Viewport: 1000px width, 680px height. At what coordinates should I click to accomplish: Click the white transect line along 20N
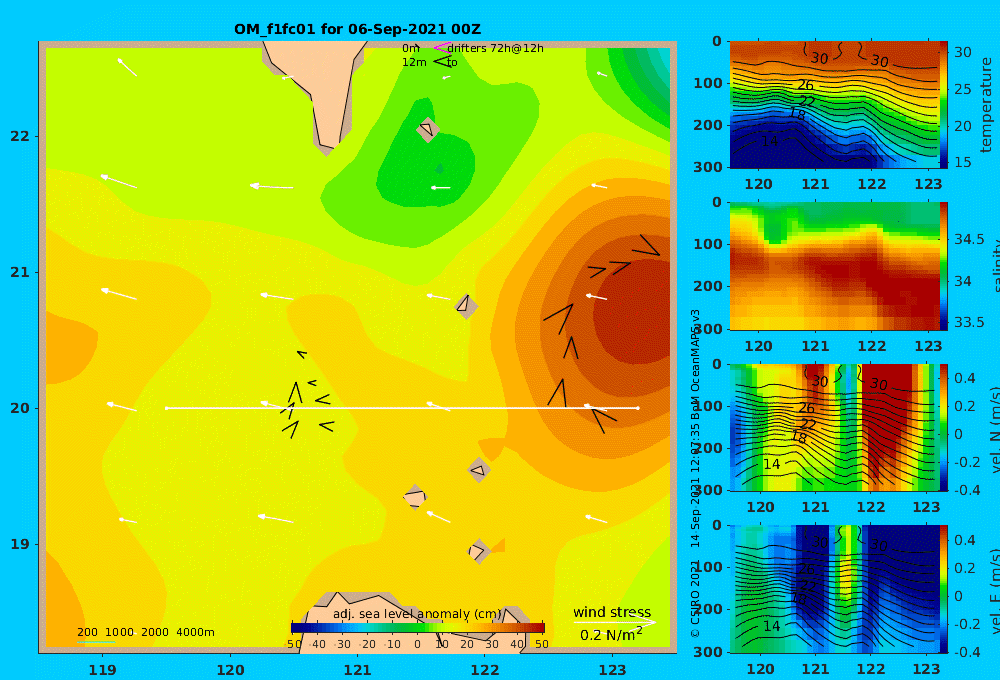pyautogui.click(x=402, y=408)
